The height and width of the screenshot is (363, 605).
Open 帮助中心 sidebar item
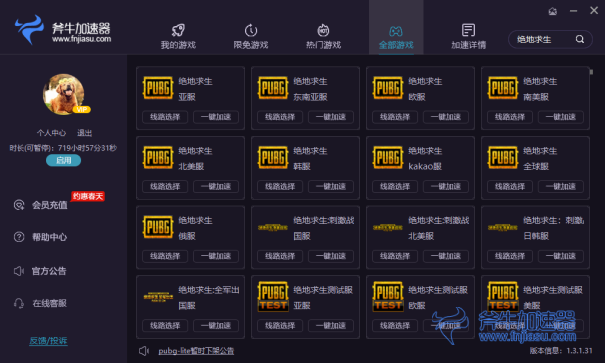click(x=49, y=237)
